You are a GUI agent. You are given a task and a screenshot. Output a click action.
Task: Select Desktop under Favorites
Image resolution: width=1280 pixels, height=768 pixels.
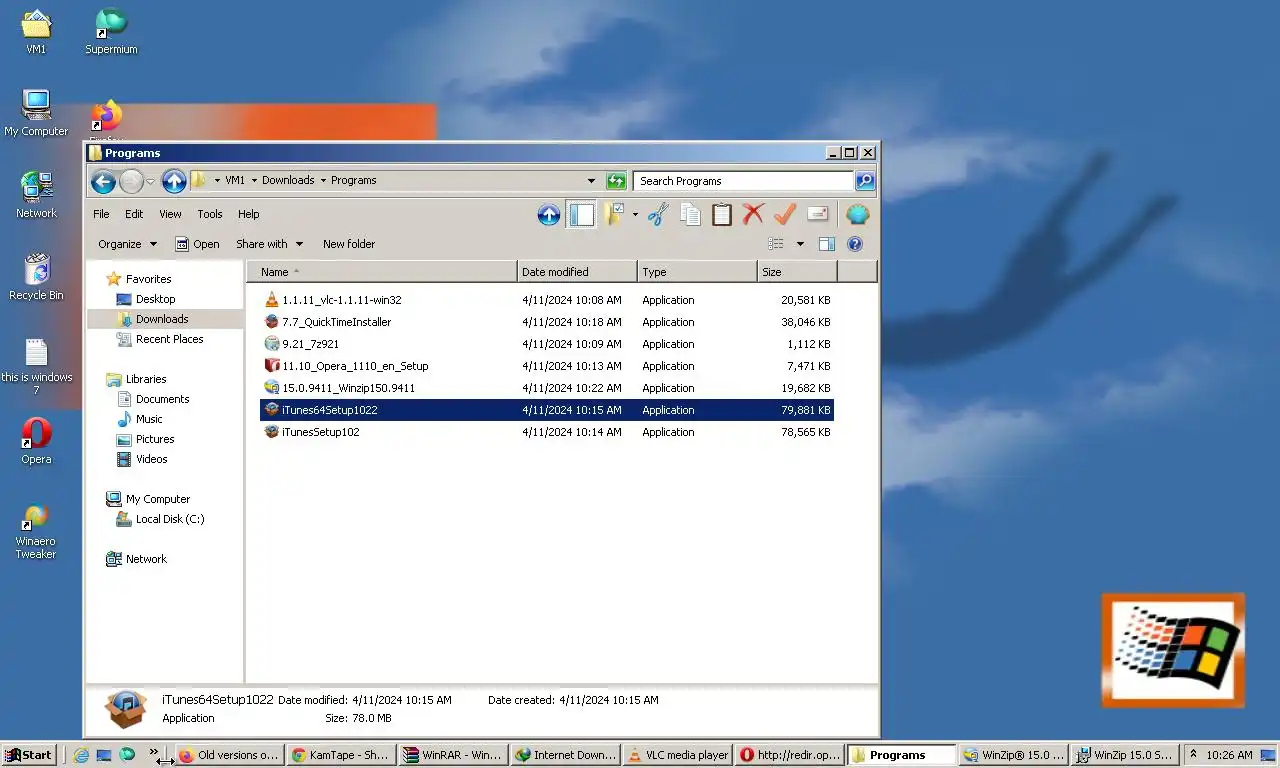pyautogui.click(x=155, y=299)
